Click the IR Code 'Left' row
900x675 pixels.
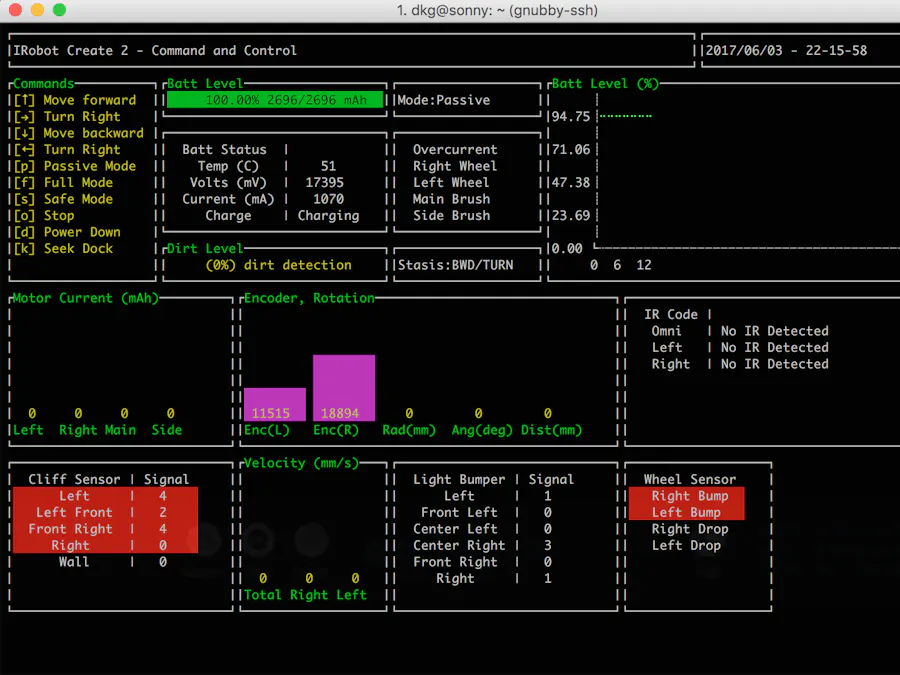740,348
